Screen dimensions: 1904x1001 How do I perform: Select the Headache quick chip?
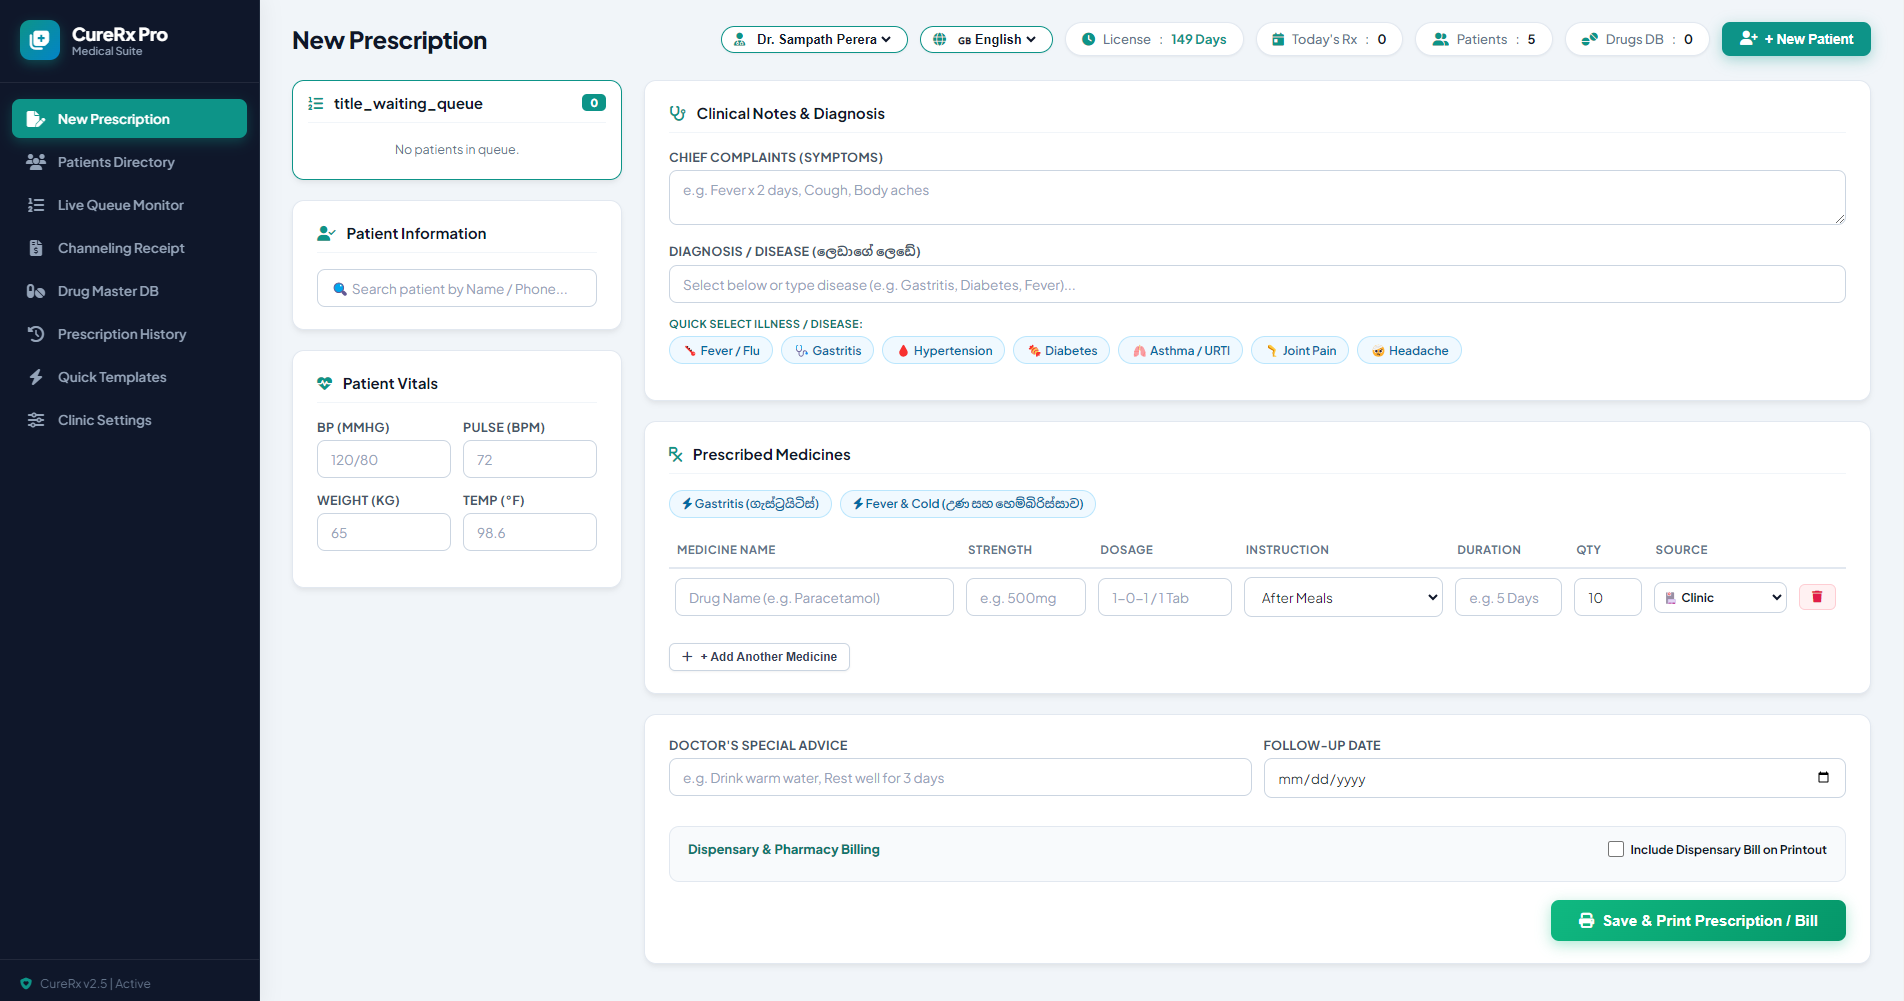click(x=1410, y=350)
